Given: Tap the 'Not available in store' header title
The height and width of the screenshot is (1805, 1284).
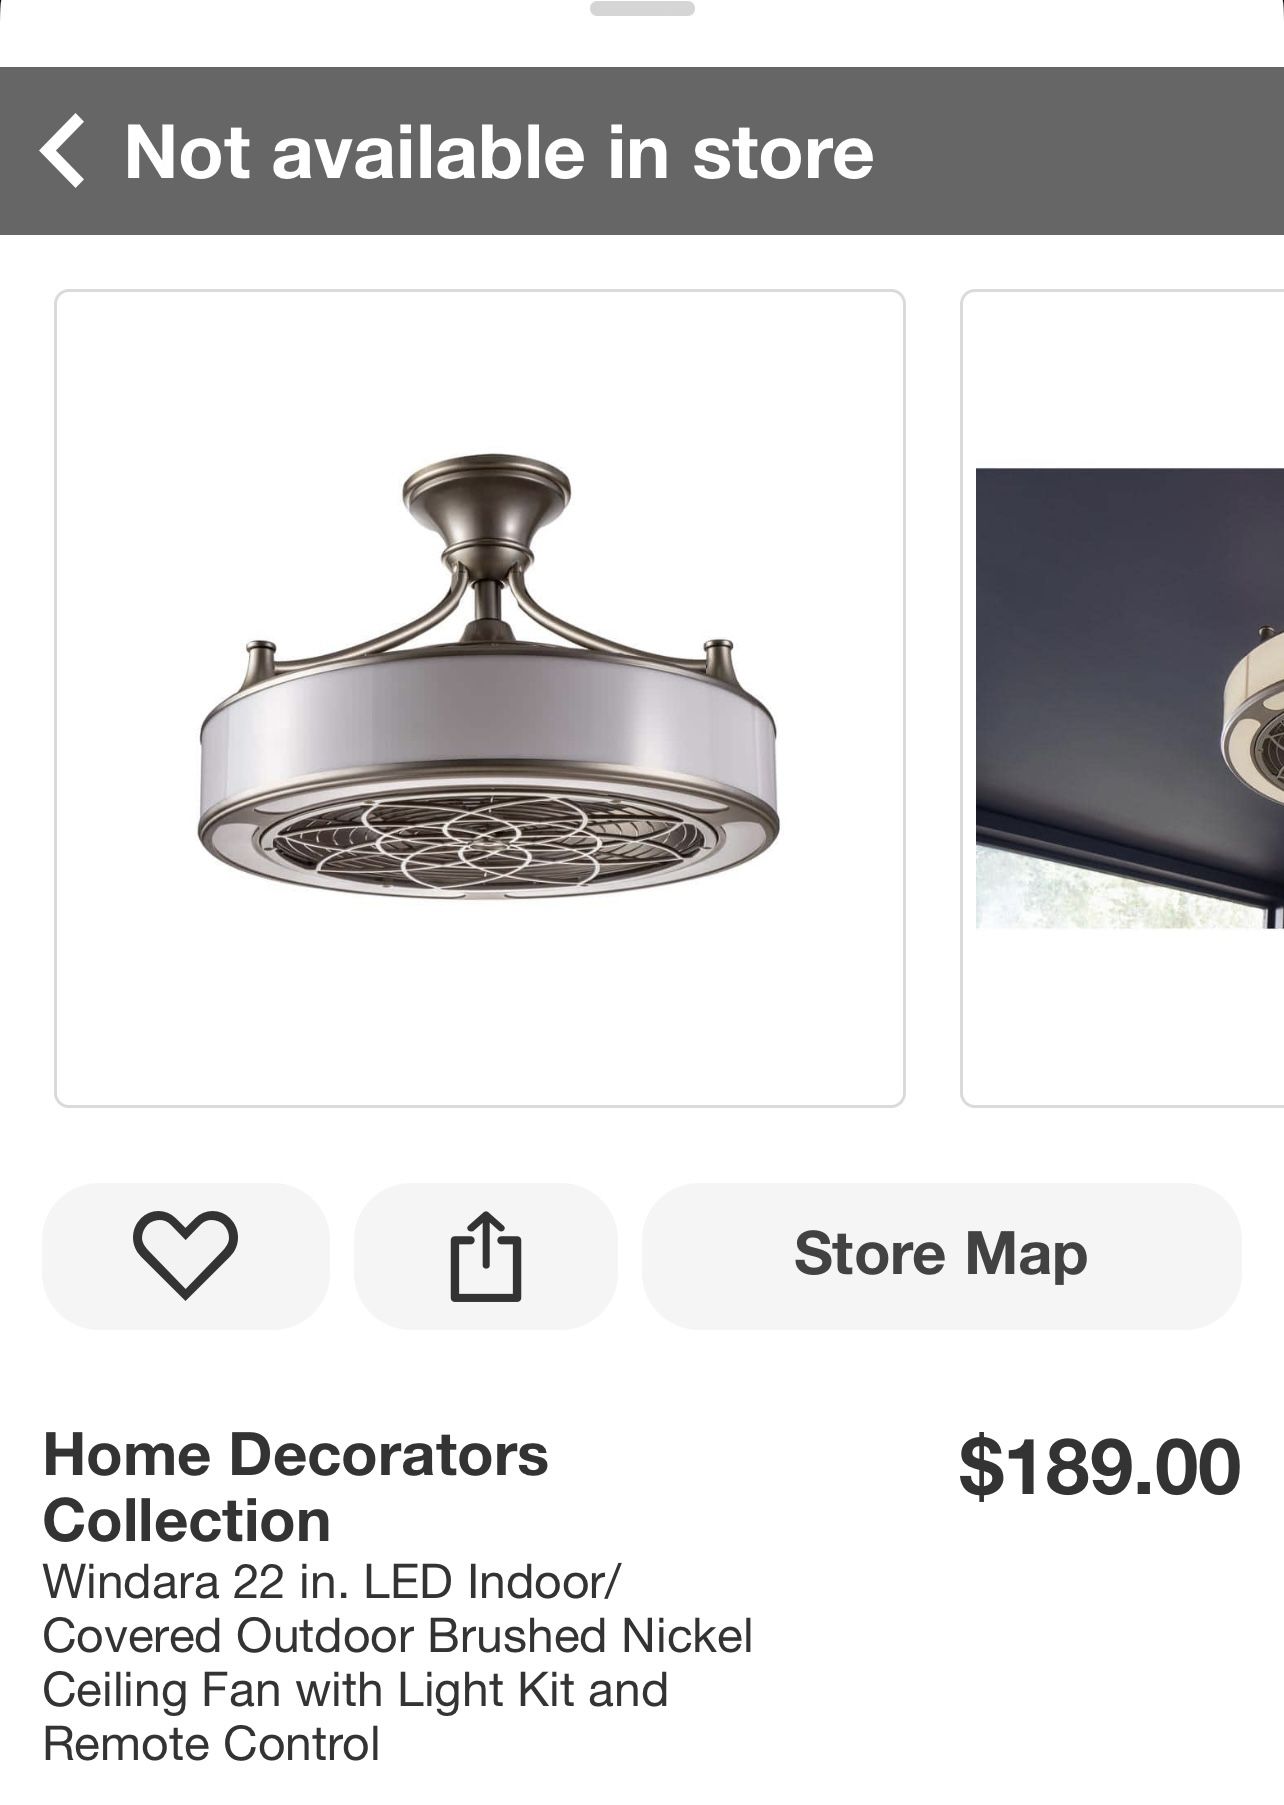Looking at the screenshot, I should coord(499,152).
